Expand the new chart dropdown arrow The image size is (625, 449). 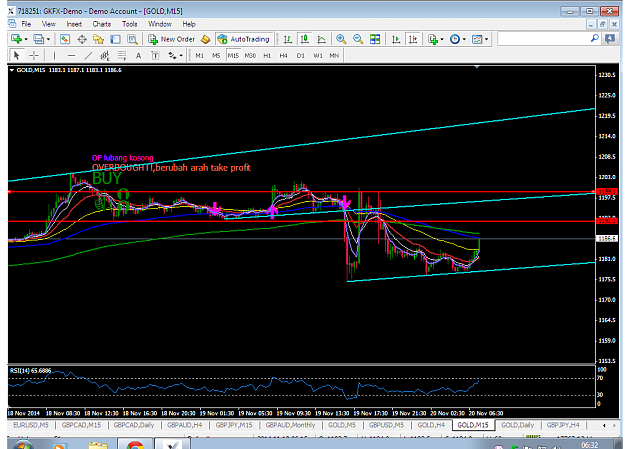26,39
